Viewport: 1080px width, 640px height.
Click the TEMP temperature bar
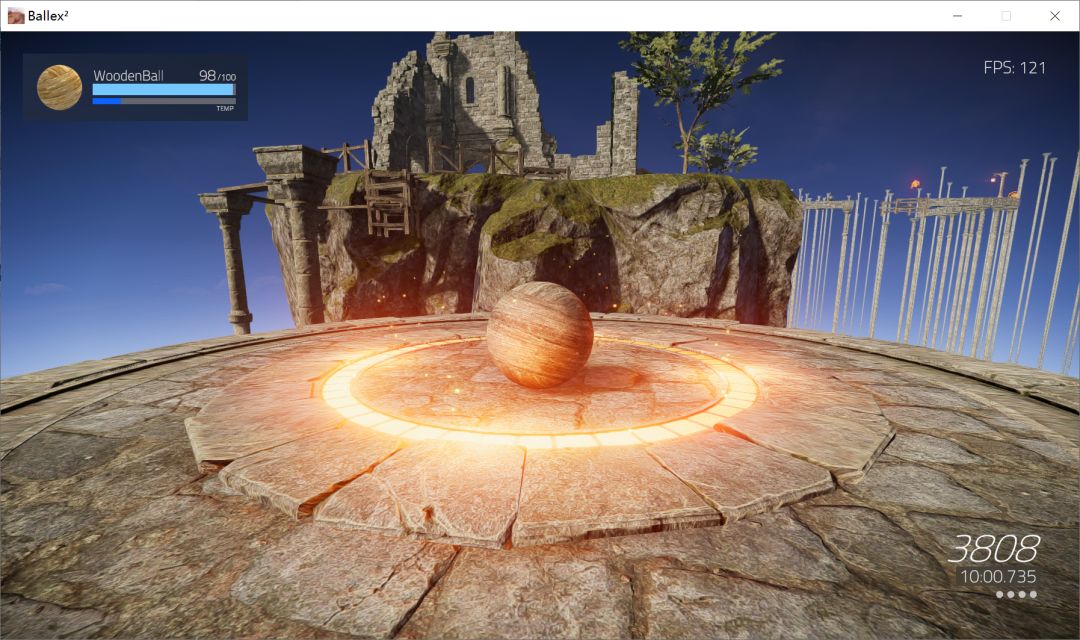point(164,101)
